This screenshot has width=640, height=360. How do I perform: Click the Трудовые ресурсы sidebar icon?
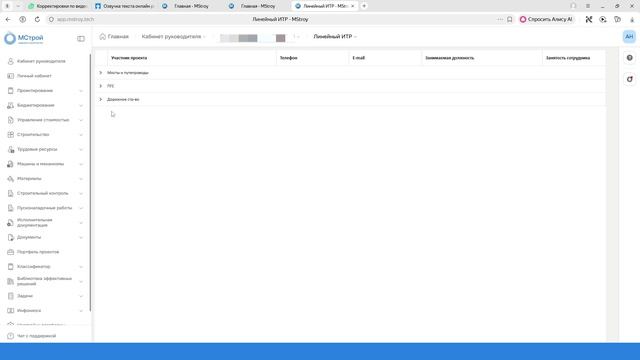coord(11,149)
